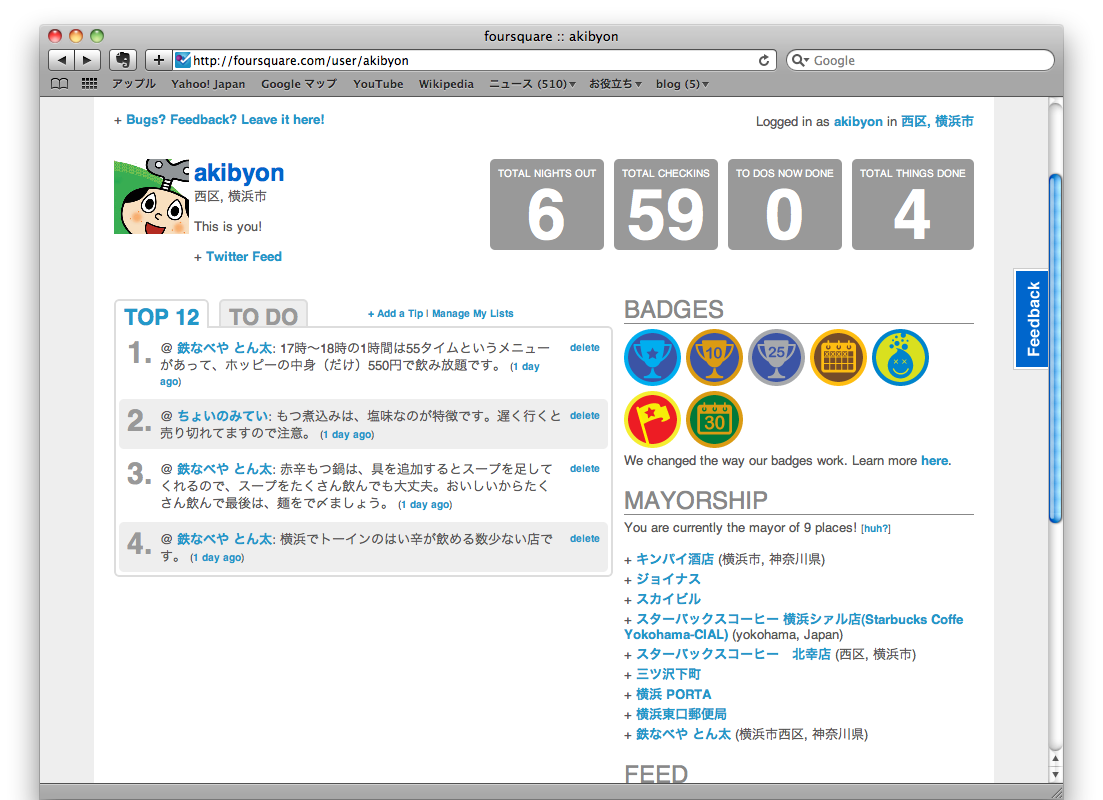Viewport: 1103px width, 800px height.
Task: Open the 横浜 PORTA mayorship link
Action: pos(673,694)
